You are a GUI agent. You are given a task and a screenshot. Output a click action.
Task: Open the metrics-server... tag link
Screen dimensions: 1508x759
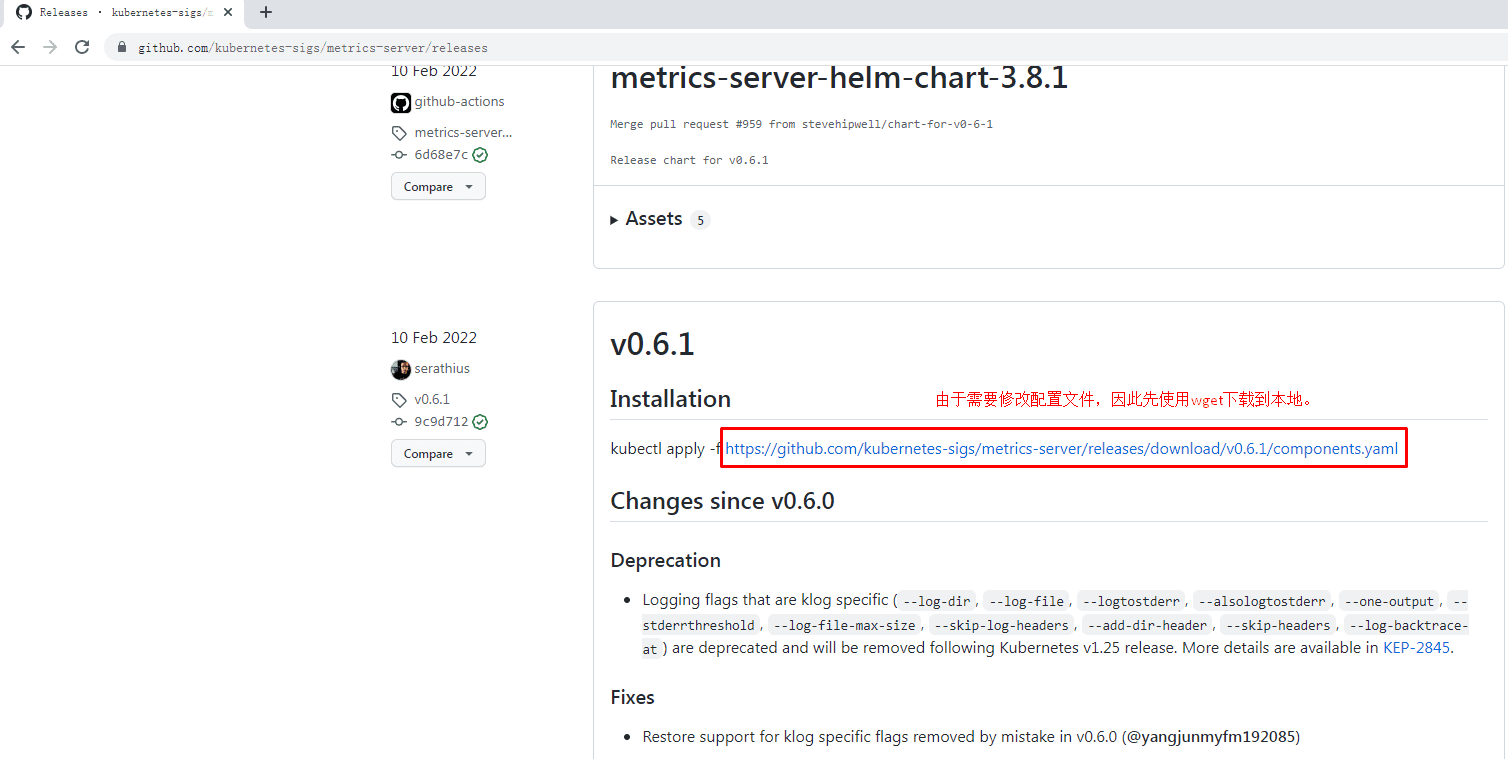[463, 132]
